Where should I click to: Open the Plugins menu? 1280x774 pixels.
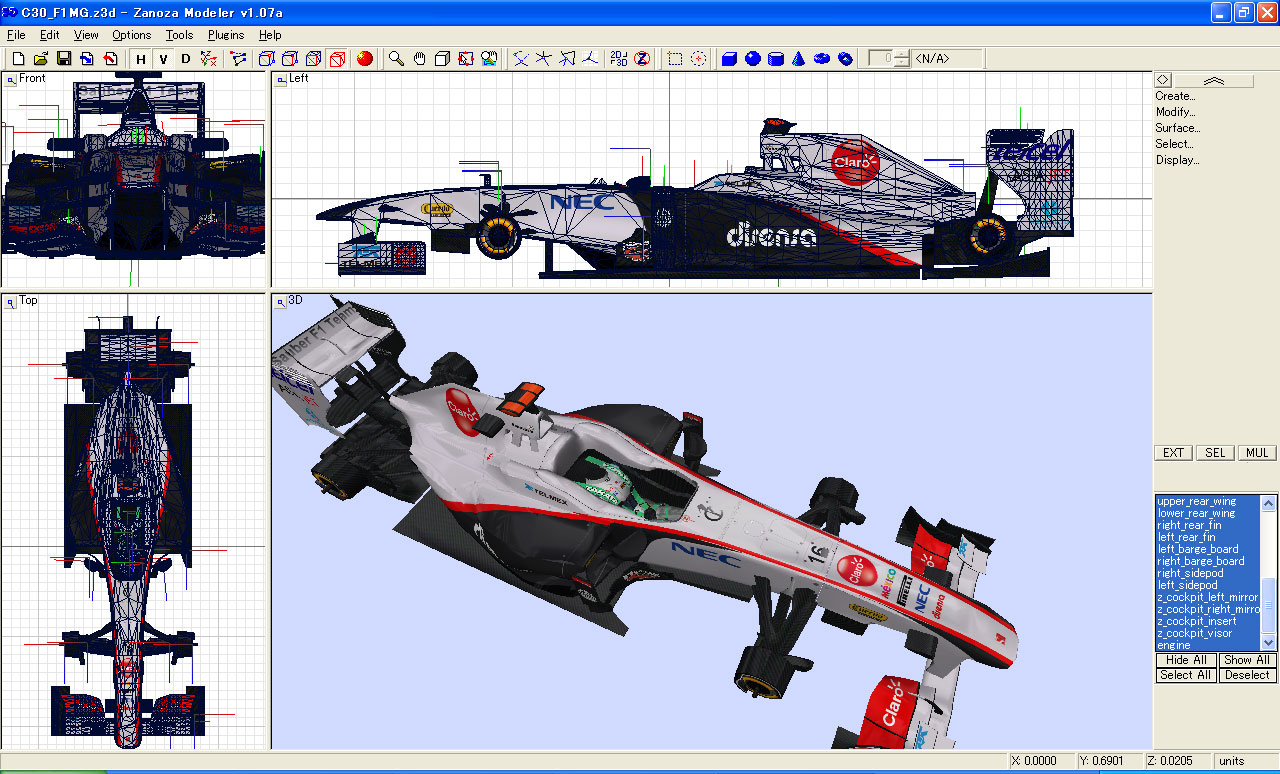226,35
